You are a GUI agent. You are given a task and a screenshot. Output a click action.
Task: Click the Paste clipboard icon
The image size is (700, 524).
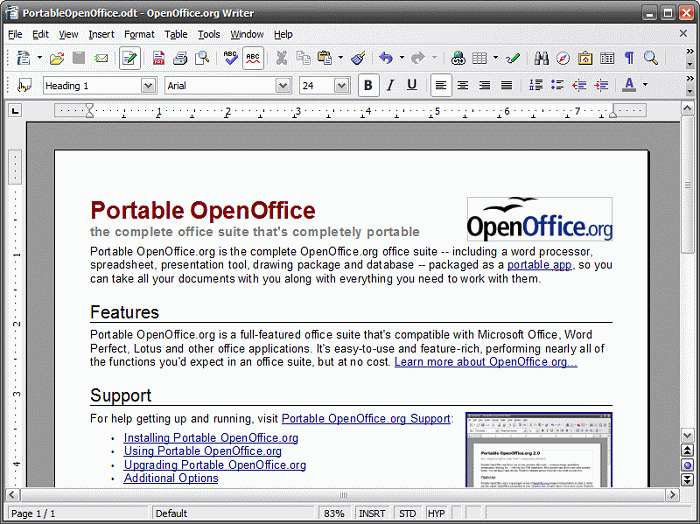(x=325, y=58)
